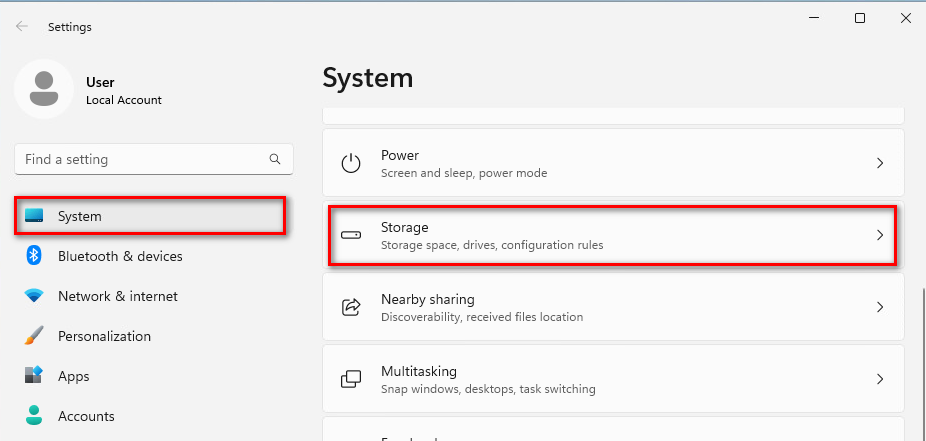This screenshot has width=926, height=441.
Task: Open Apps settings label
Action: (74, 376)
